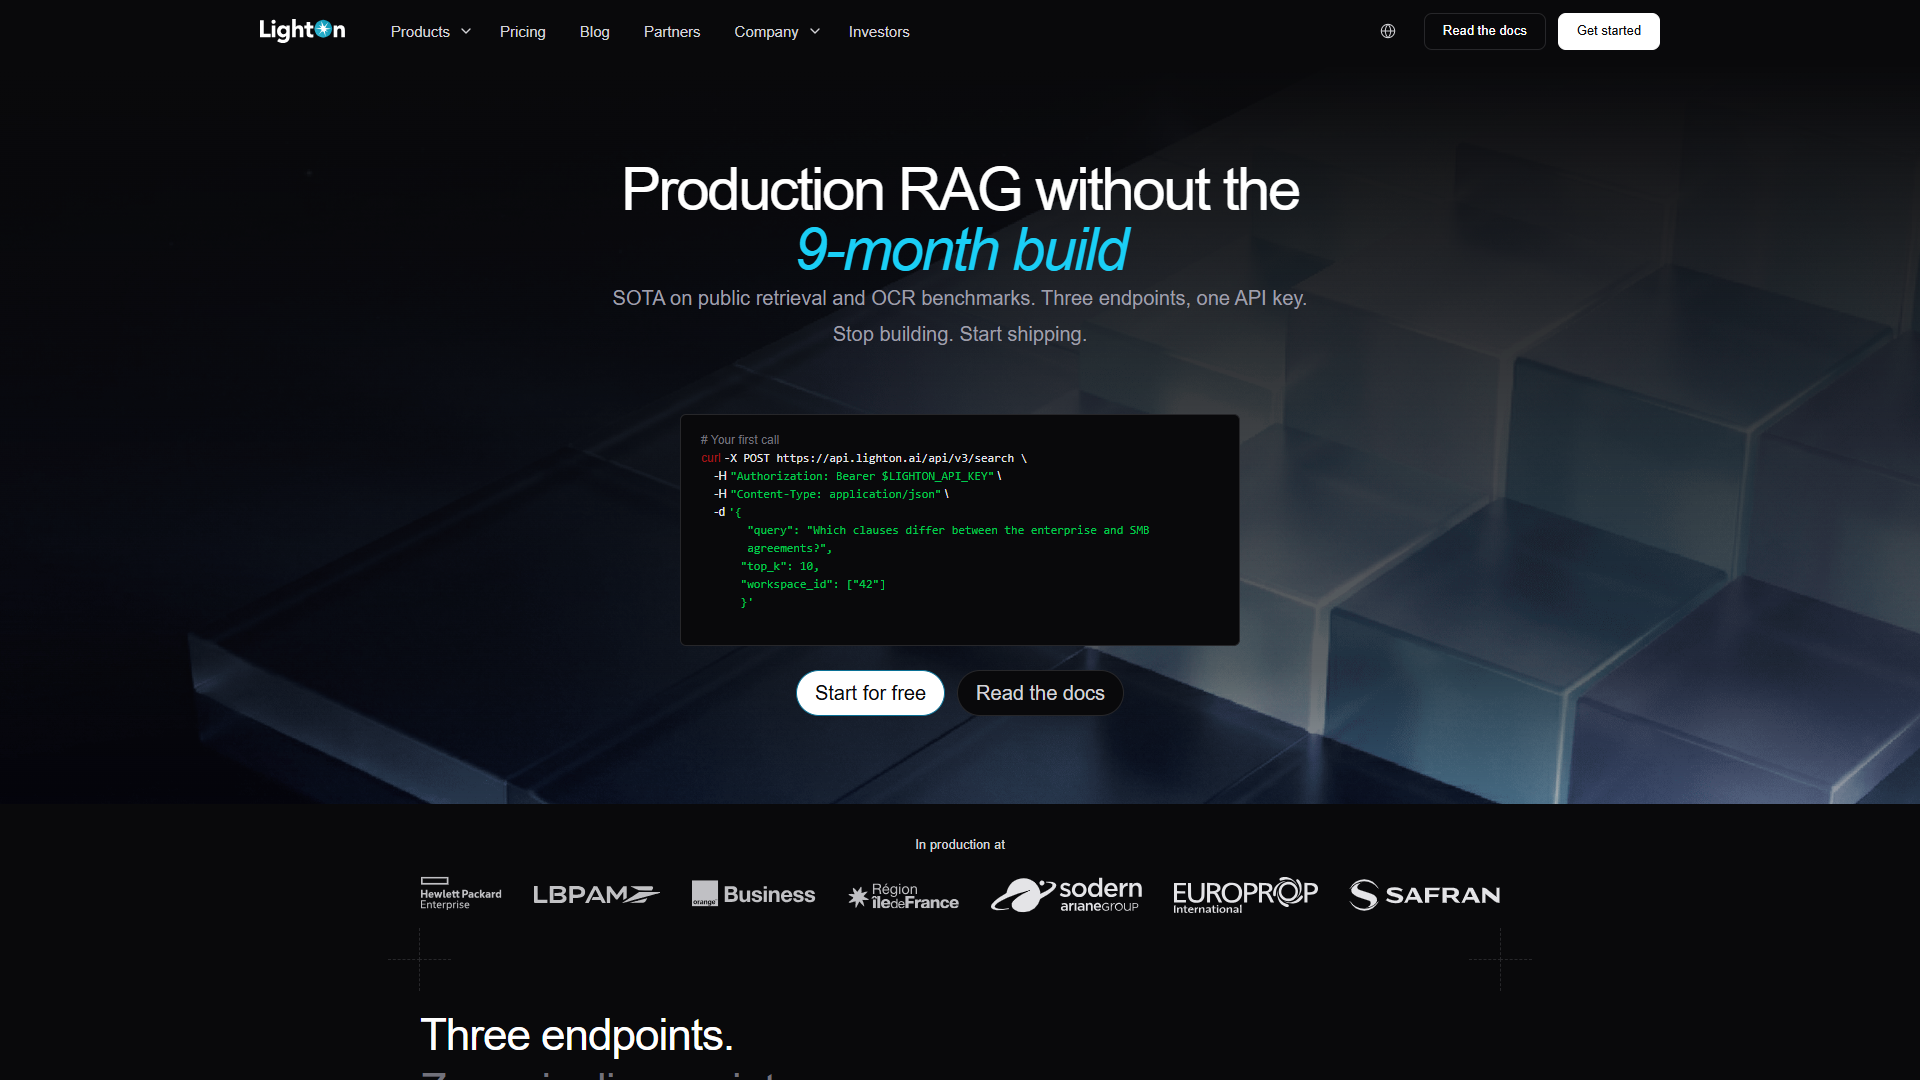Screen dimensions: 1920x1080
Task: Click the LBPAM logo
Action: pos(596,894)
